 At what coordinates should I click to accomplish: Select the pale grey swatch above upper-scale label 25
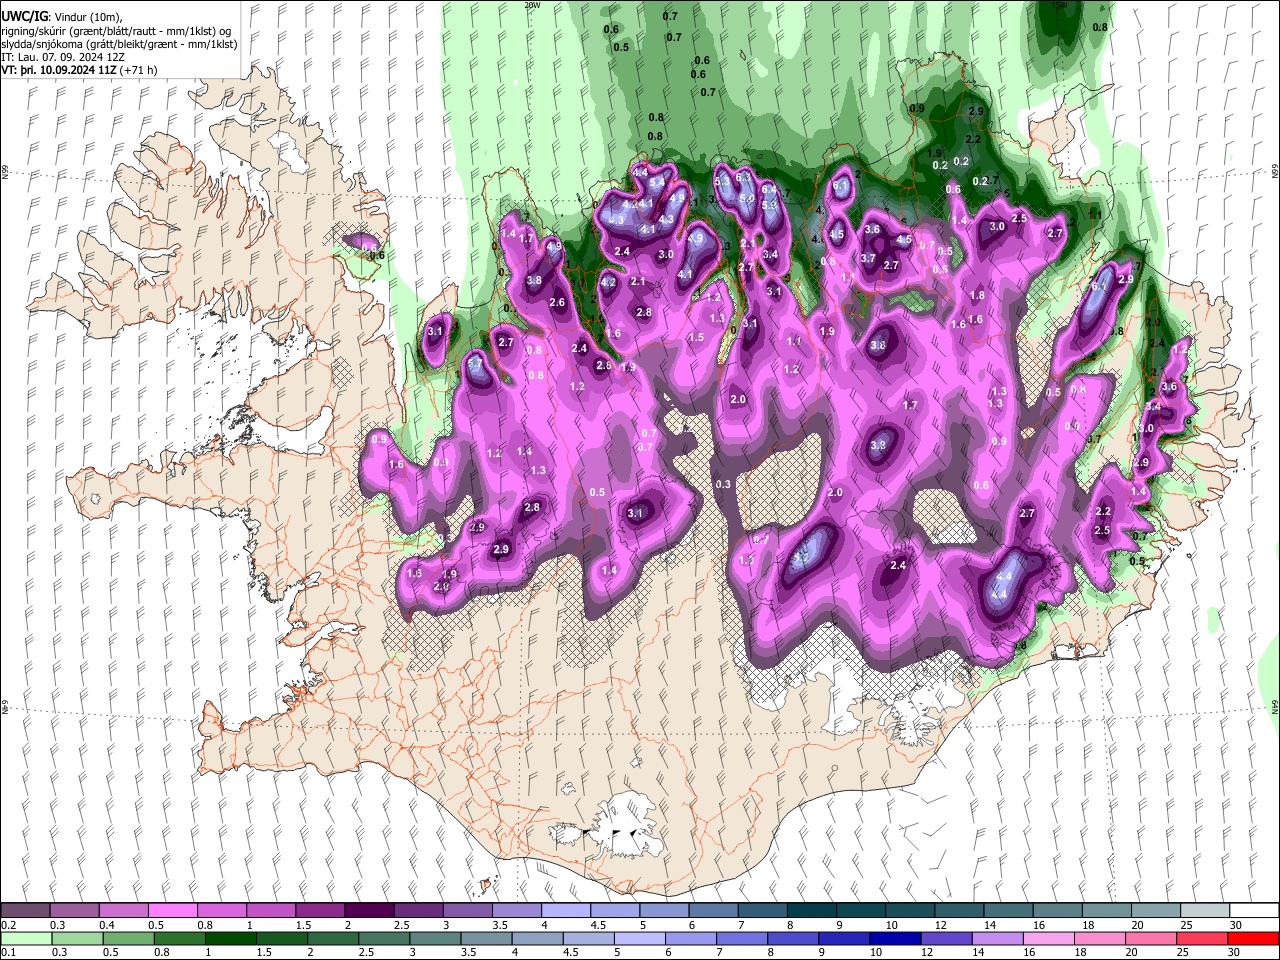(x=1204, y=910)
